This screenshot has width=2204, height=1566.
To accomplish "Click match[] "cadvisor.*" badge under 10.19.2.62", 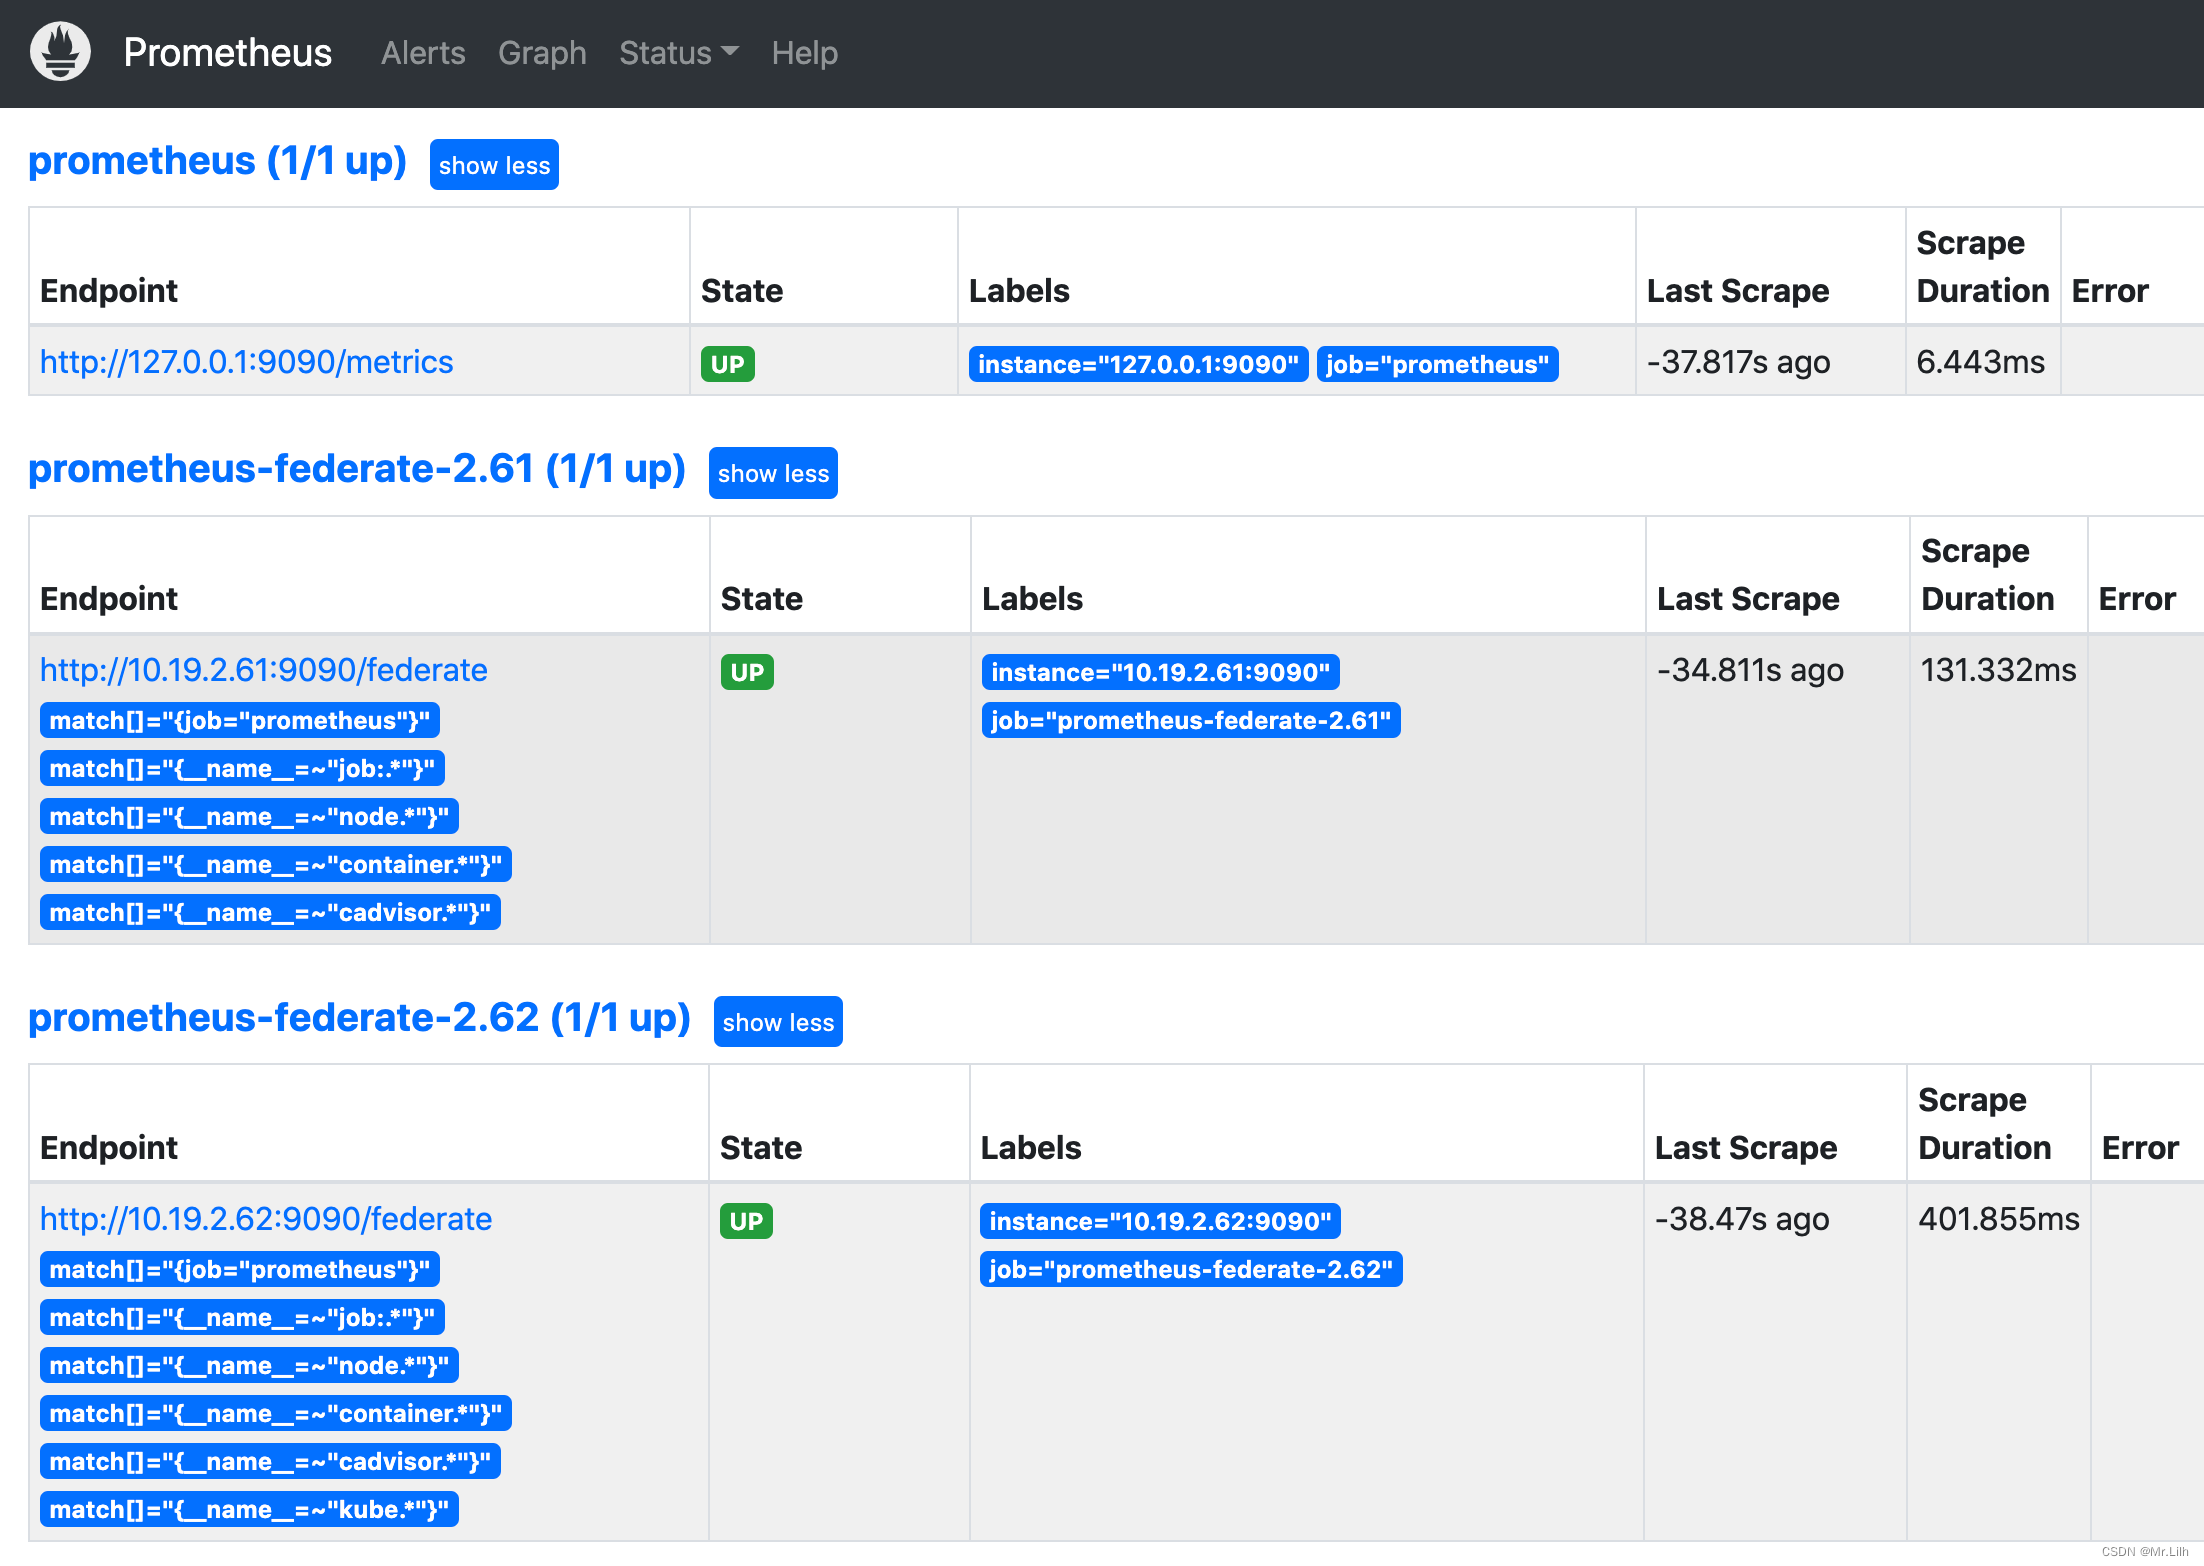I will (270, 1461).
